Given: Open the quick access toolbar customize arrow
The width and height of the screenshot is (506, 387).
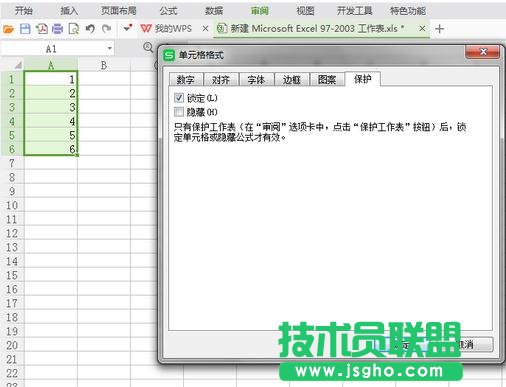Looking at the screenshot, I should pos(127,28).
